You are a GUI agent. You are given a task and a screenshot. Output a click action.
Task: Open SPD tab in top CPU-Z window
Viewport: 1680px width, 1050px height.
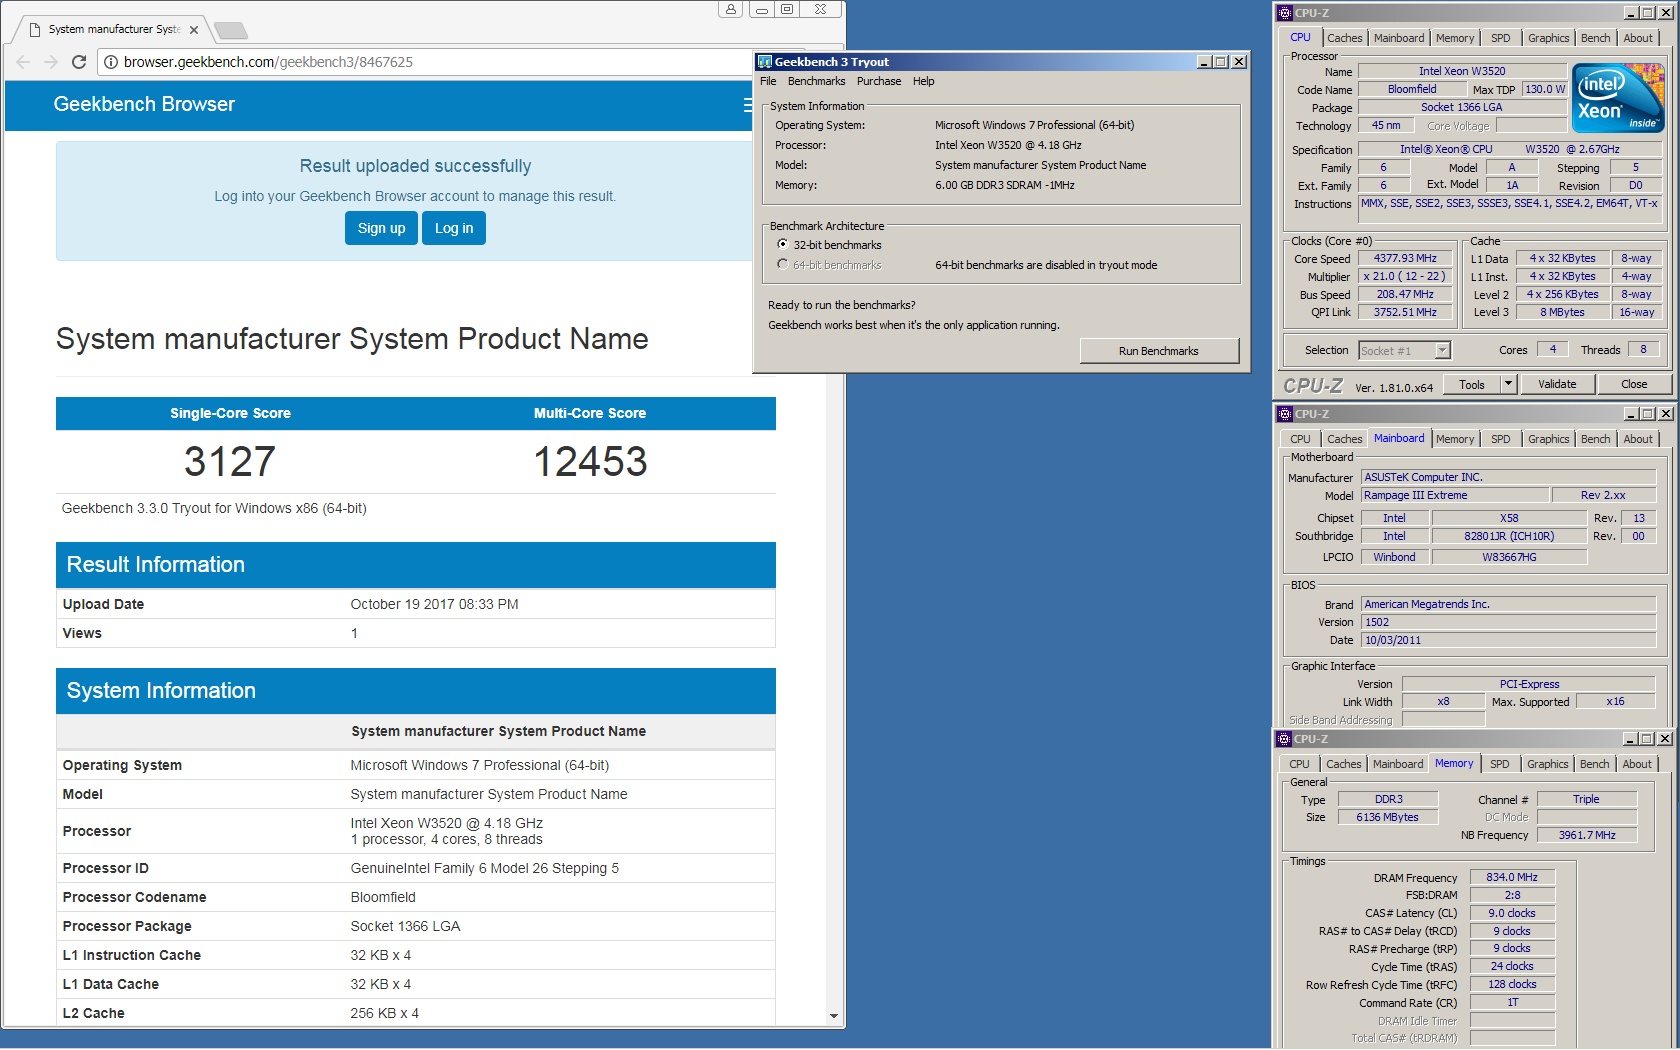point(1501,38)
